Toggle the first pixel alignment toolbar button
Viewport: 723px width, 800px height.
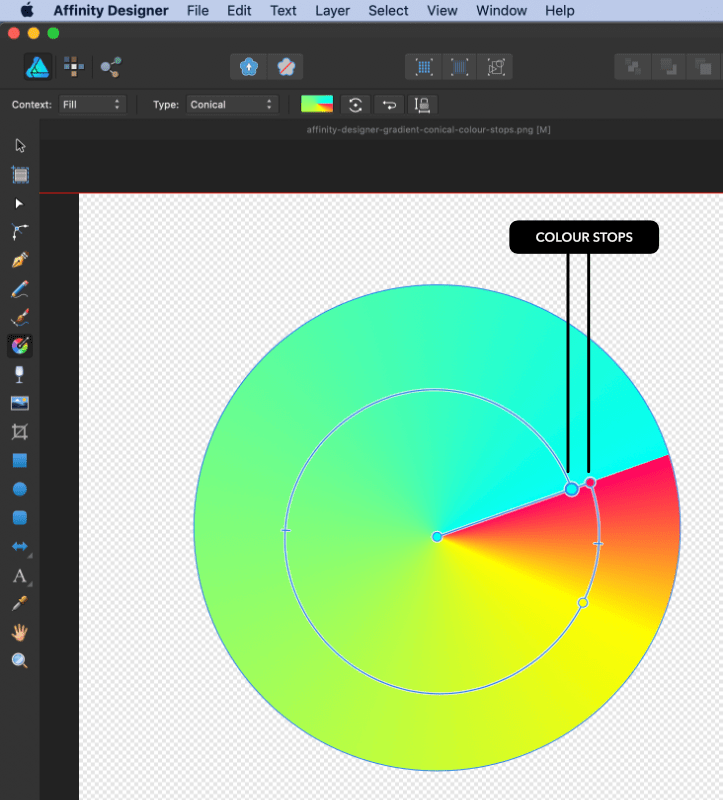(x=424, y=67)
